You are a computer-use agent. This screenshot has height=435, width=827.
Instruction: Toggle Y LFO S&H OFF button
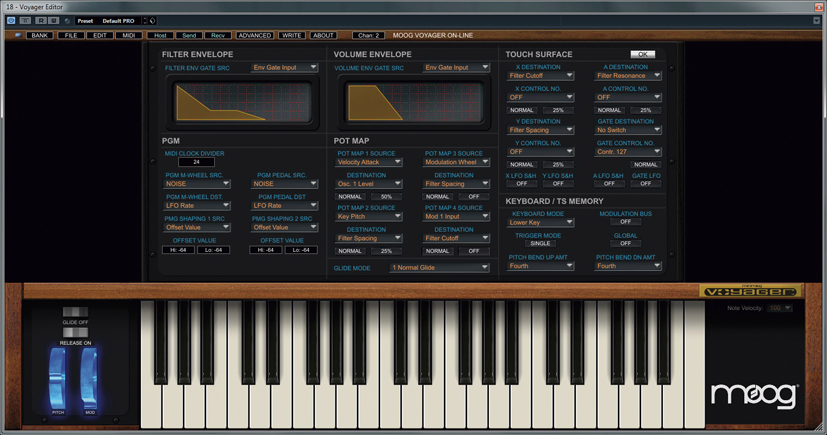(558, 184)
